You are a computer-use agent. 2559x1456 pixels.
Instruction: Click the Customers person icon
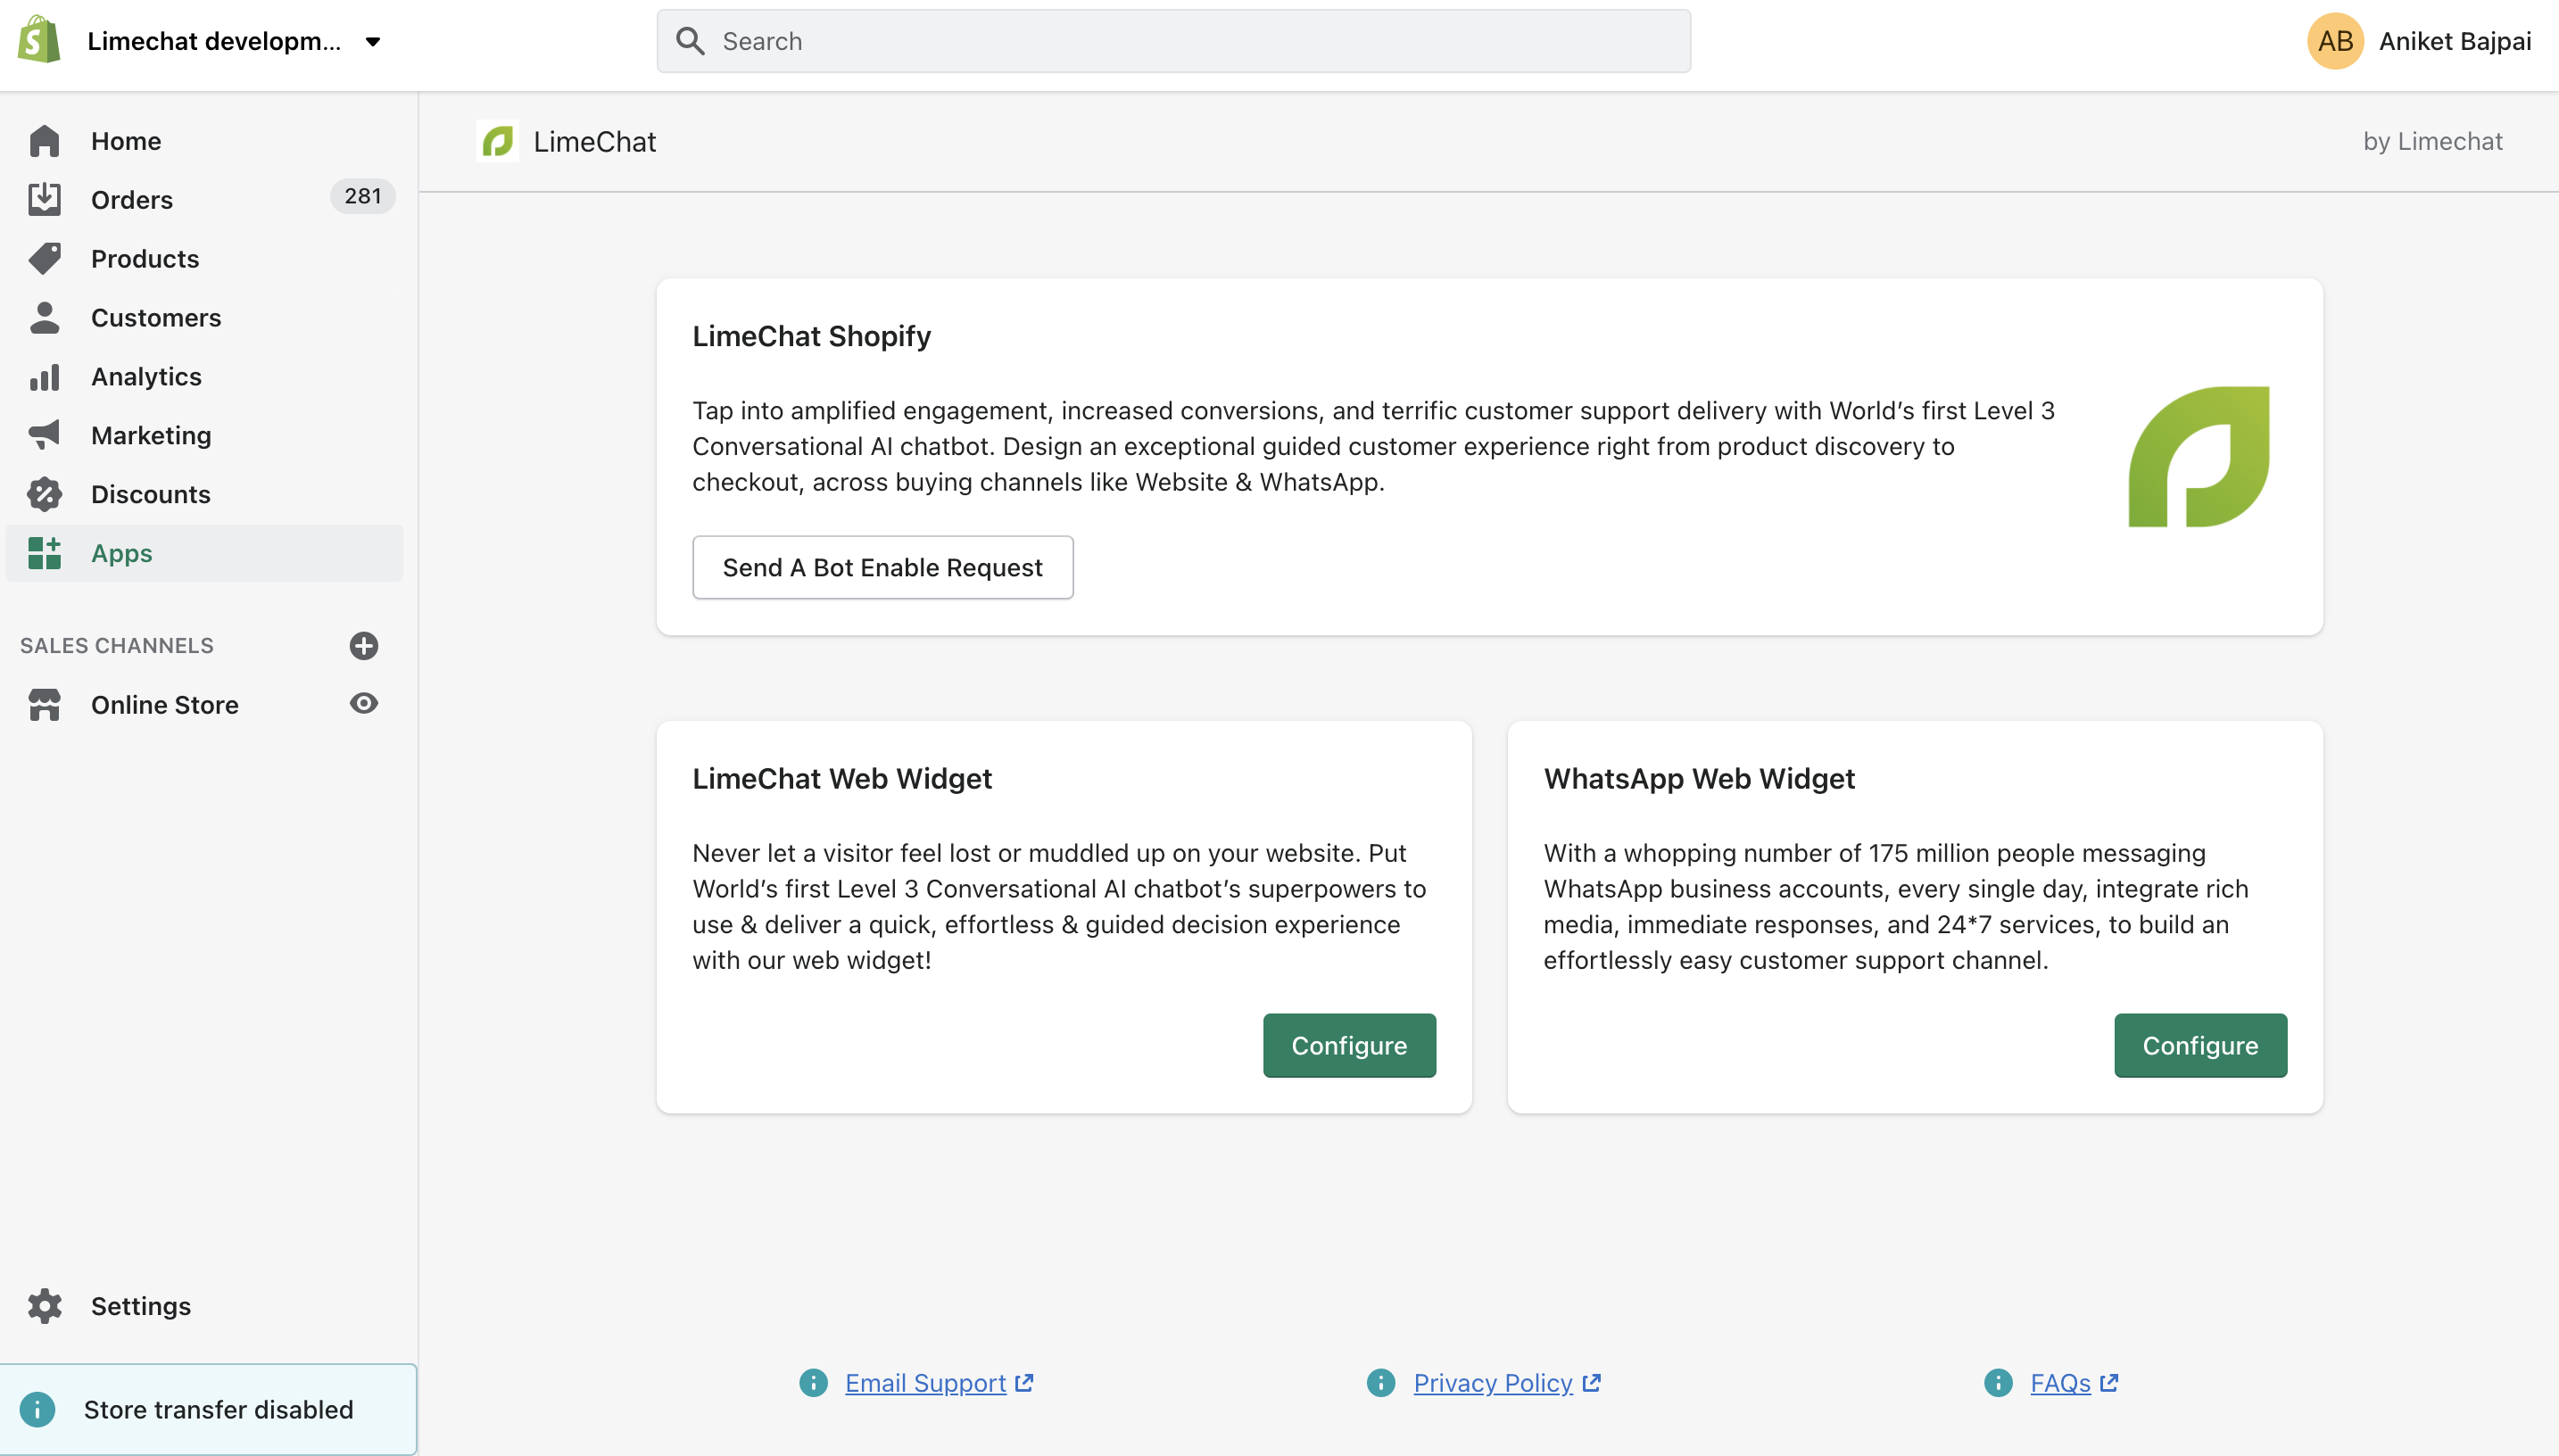pos(45,317)
